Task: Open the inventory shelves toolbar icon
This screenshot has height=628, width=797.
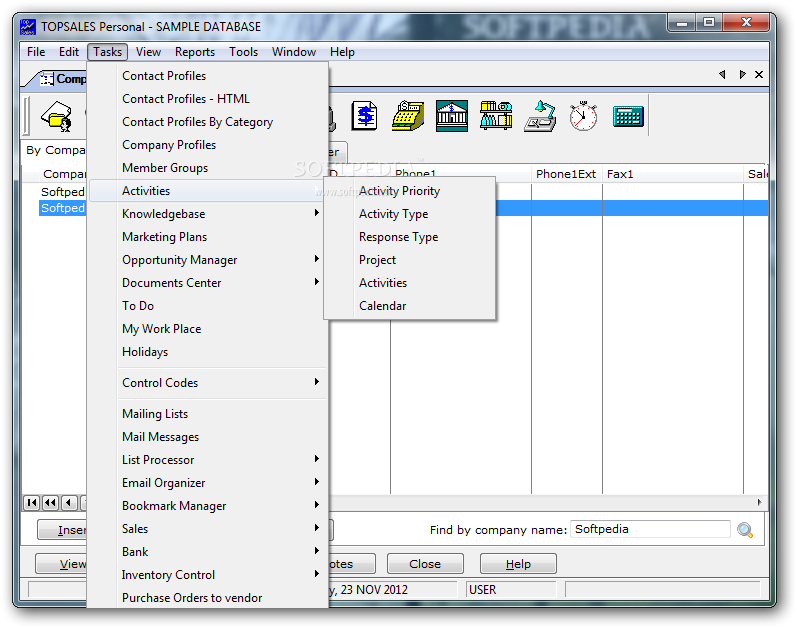Action: click(496, 115)
